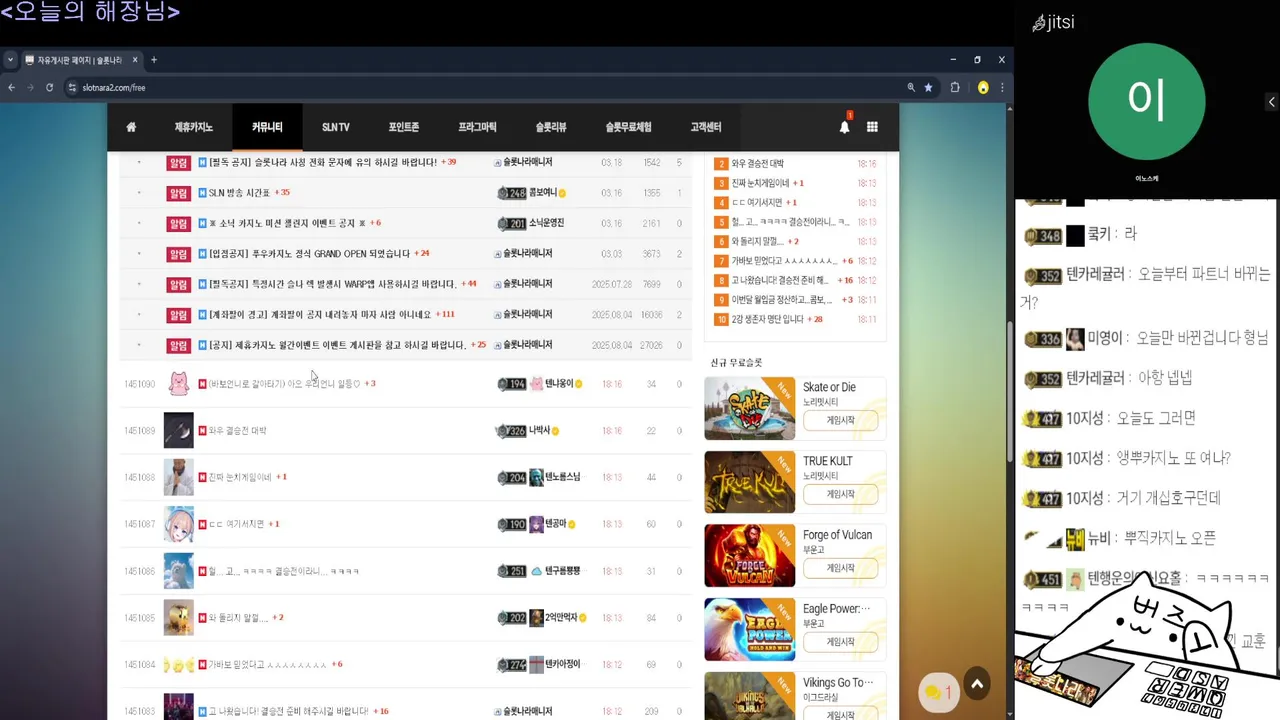Open the 후우카지노 정식 GRAND OPEN notice
The height and width of the screenshot is (720, 1280).
(309, 254)
